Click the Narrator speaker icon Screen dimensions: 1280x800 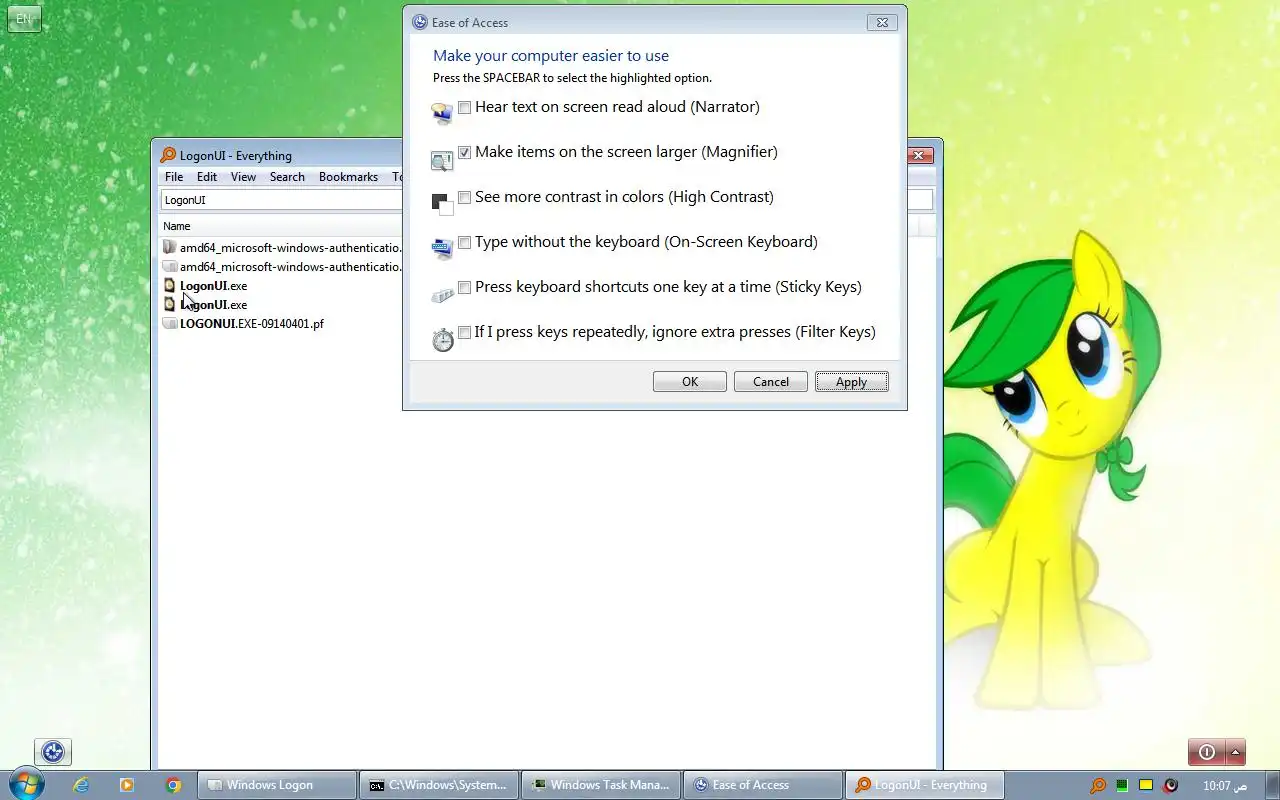pyautogui.click(x=442, y=114)
